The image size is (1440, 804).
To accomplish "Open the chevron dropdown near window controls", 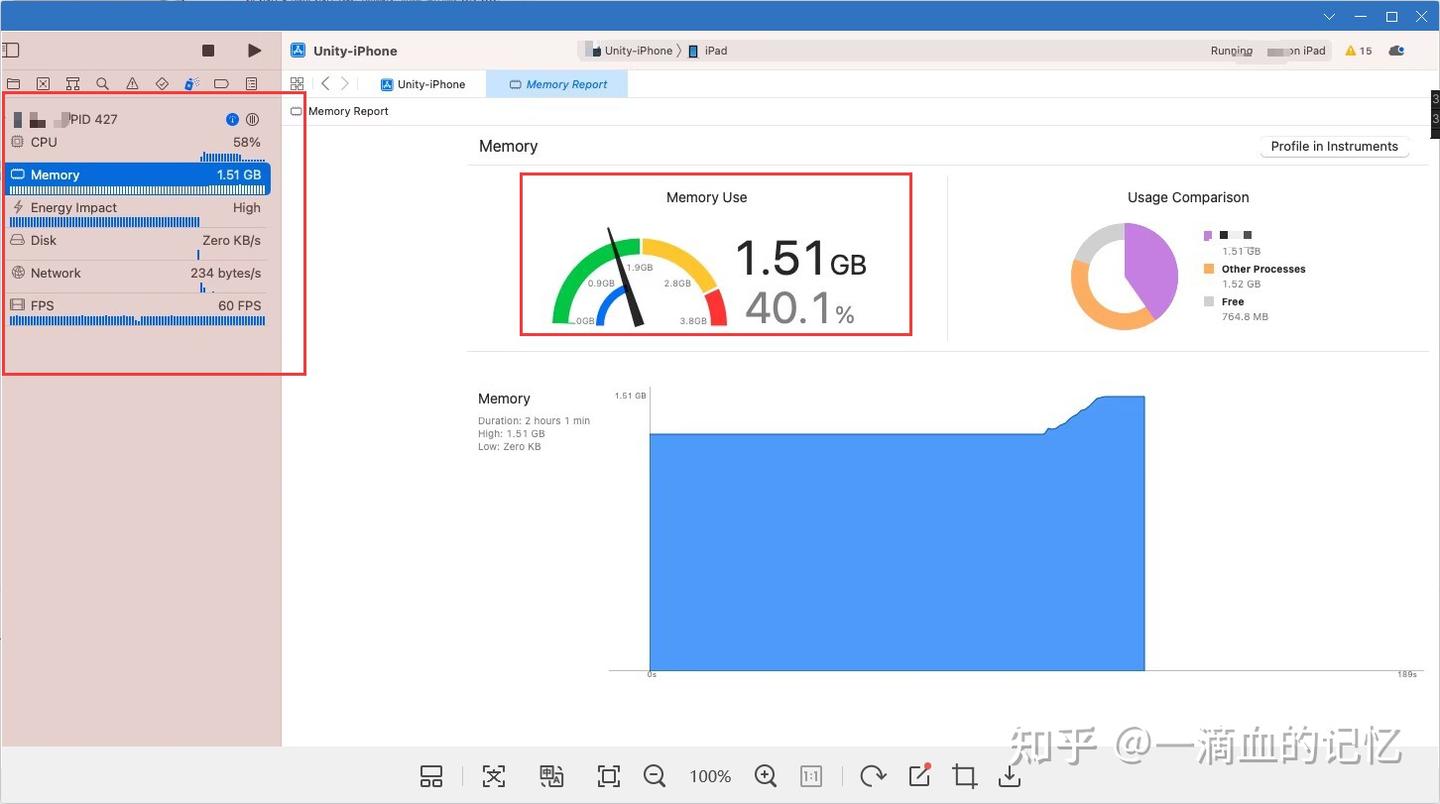I will click(1328, 16).
